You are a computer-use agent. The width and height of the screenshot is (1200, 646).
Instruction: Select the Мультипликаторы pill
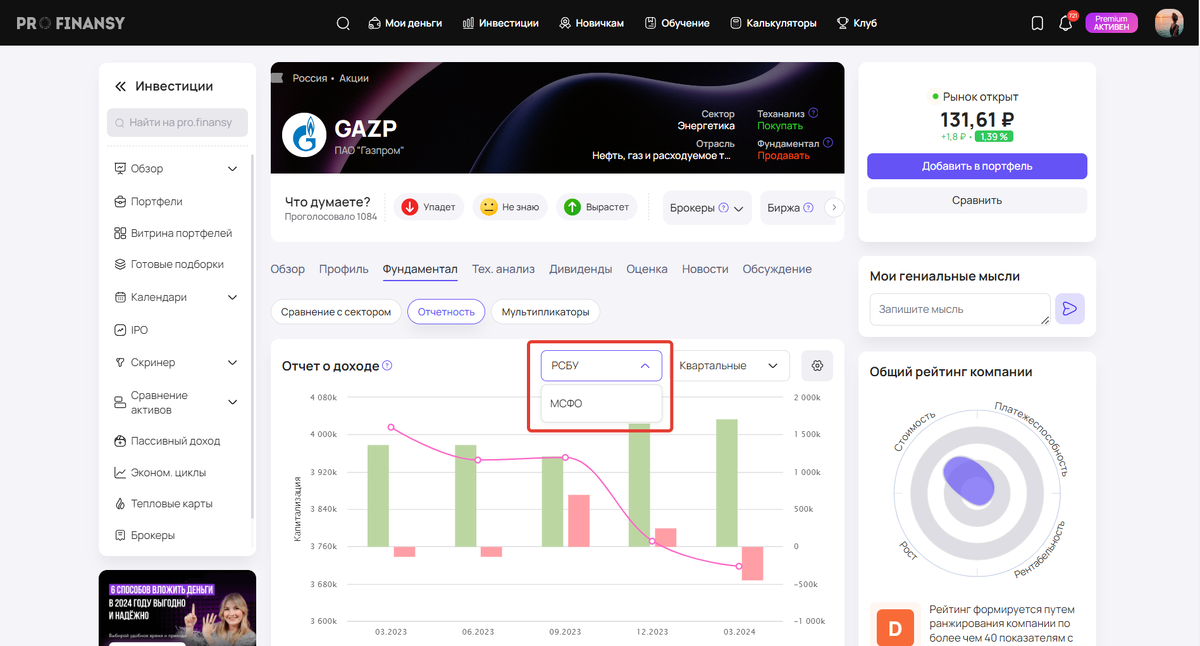pos(546,312)
